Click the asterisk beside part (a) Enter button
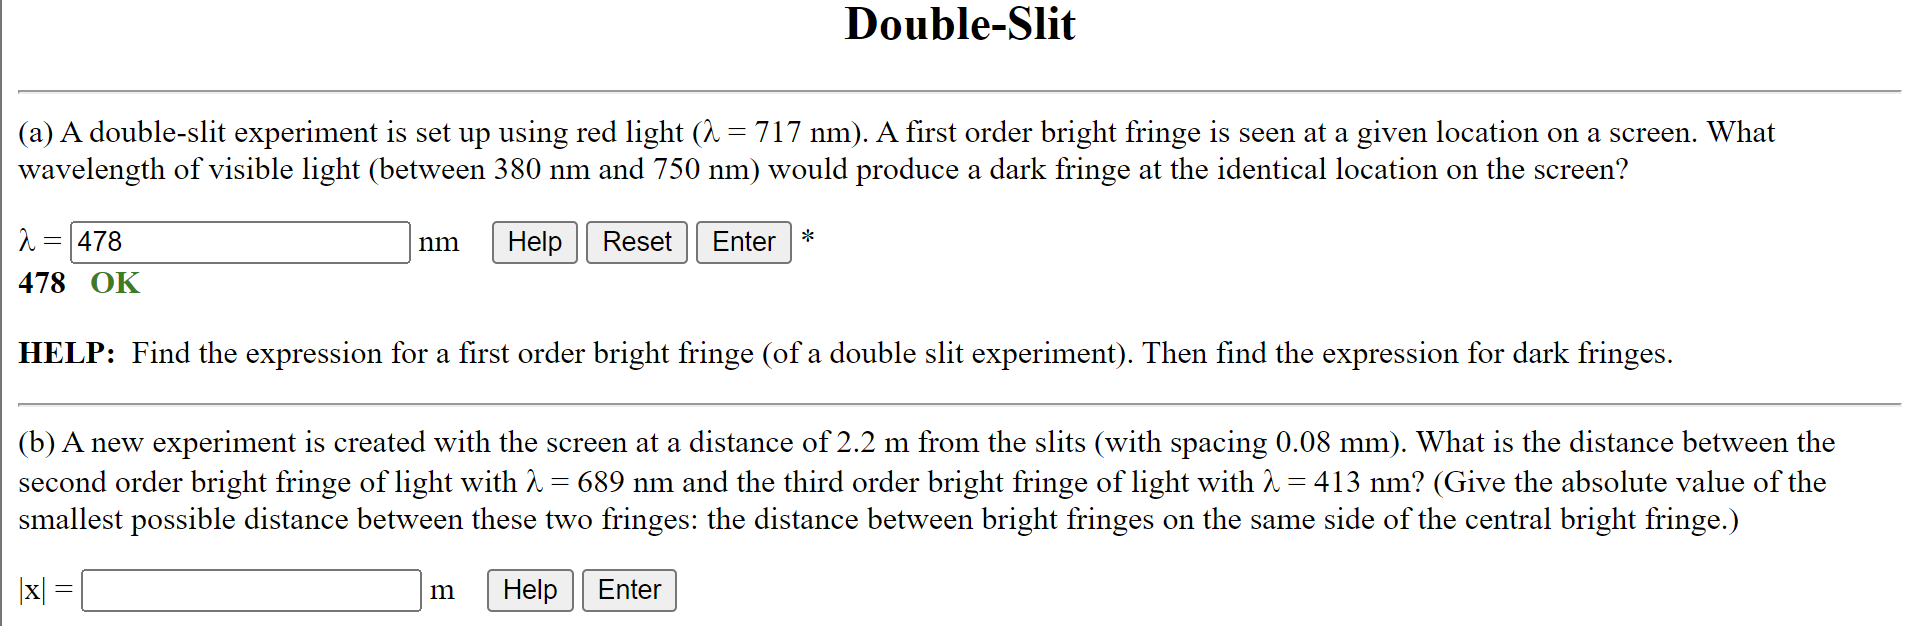 click(808, 237)
